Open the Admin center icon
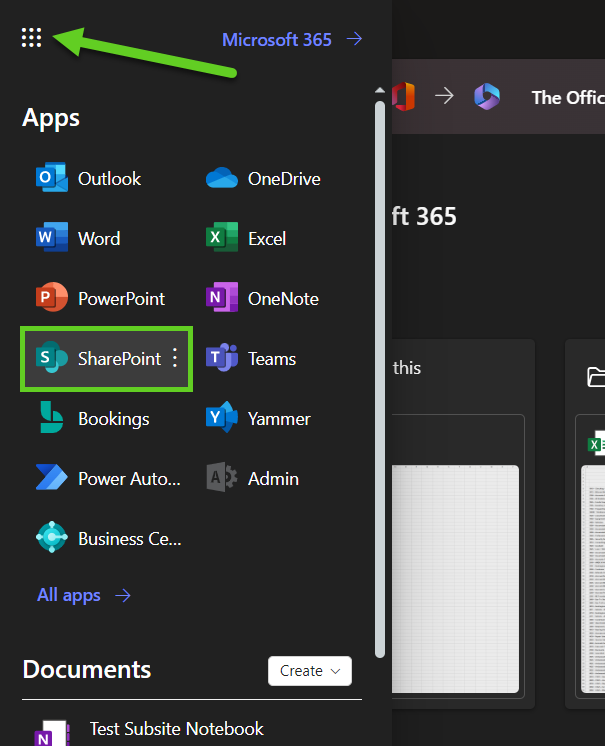 coord(222,477)
